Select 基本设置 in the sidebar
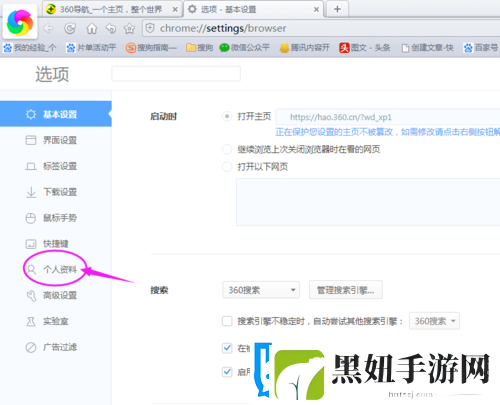Screen dimensions: 500x405 click(x=56, y=114)
